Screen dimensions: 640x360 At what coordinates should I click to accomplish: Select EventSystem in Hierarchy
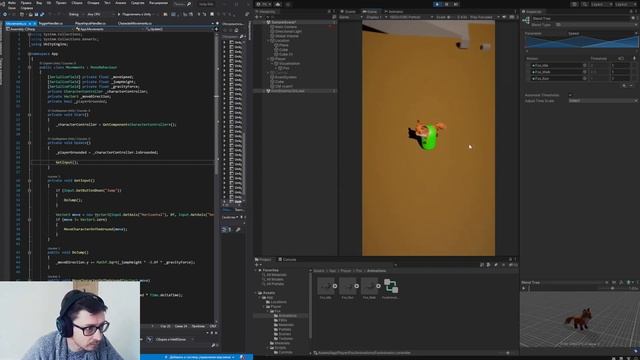(x=285, y=77)
